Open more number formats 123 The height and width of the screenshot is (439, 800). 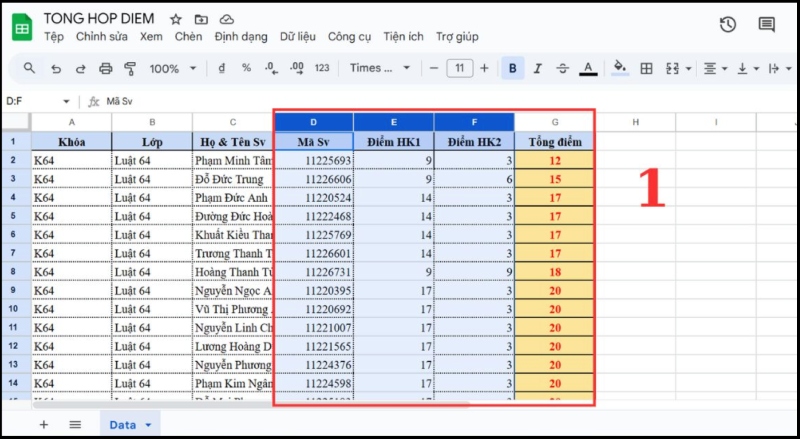coord(322,68)
